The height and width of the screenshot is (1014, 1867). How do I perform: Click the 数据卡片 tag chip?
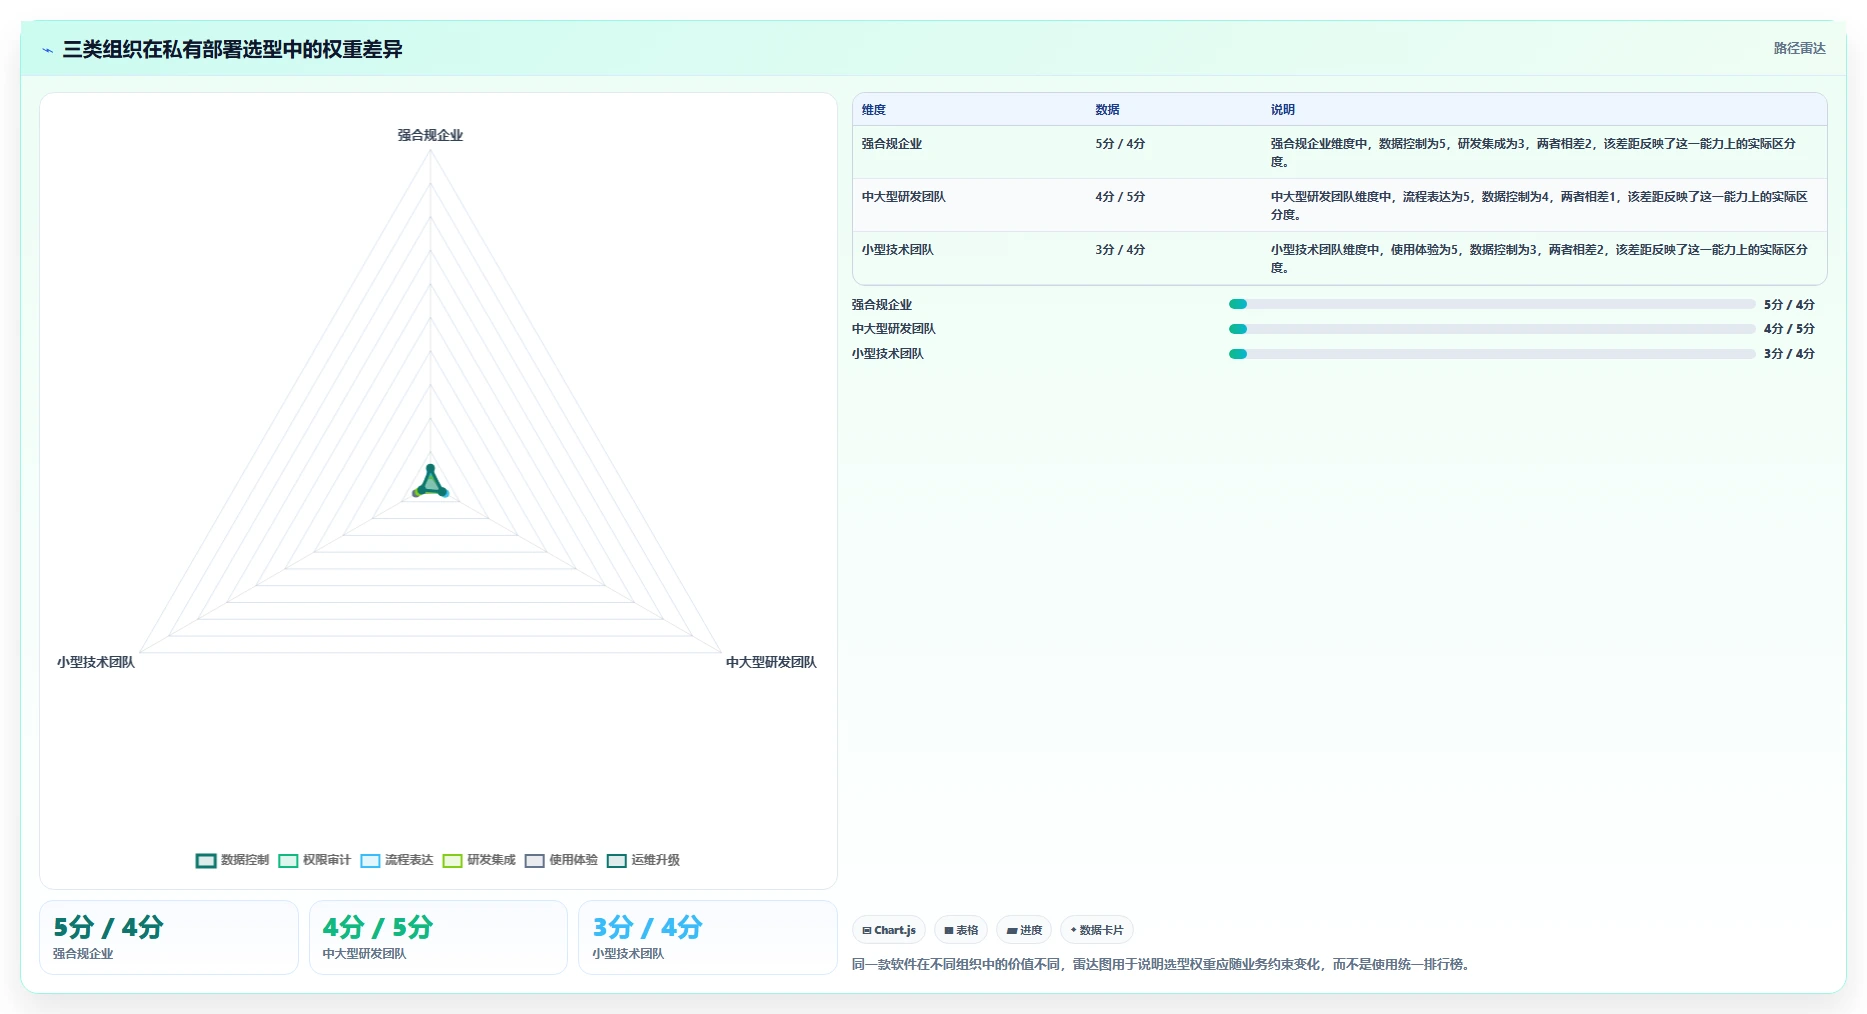[1097, 930]
